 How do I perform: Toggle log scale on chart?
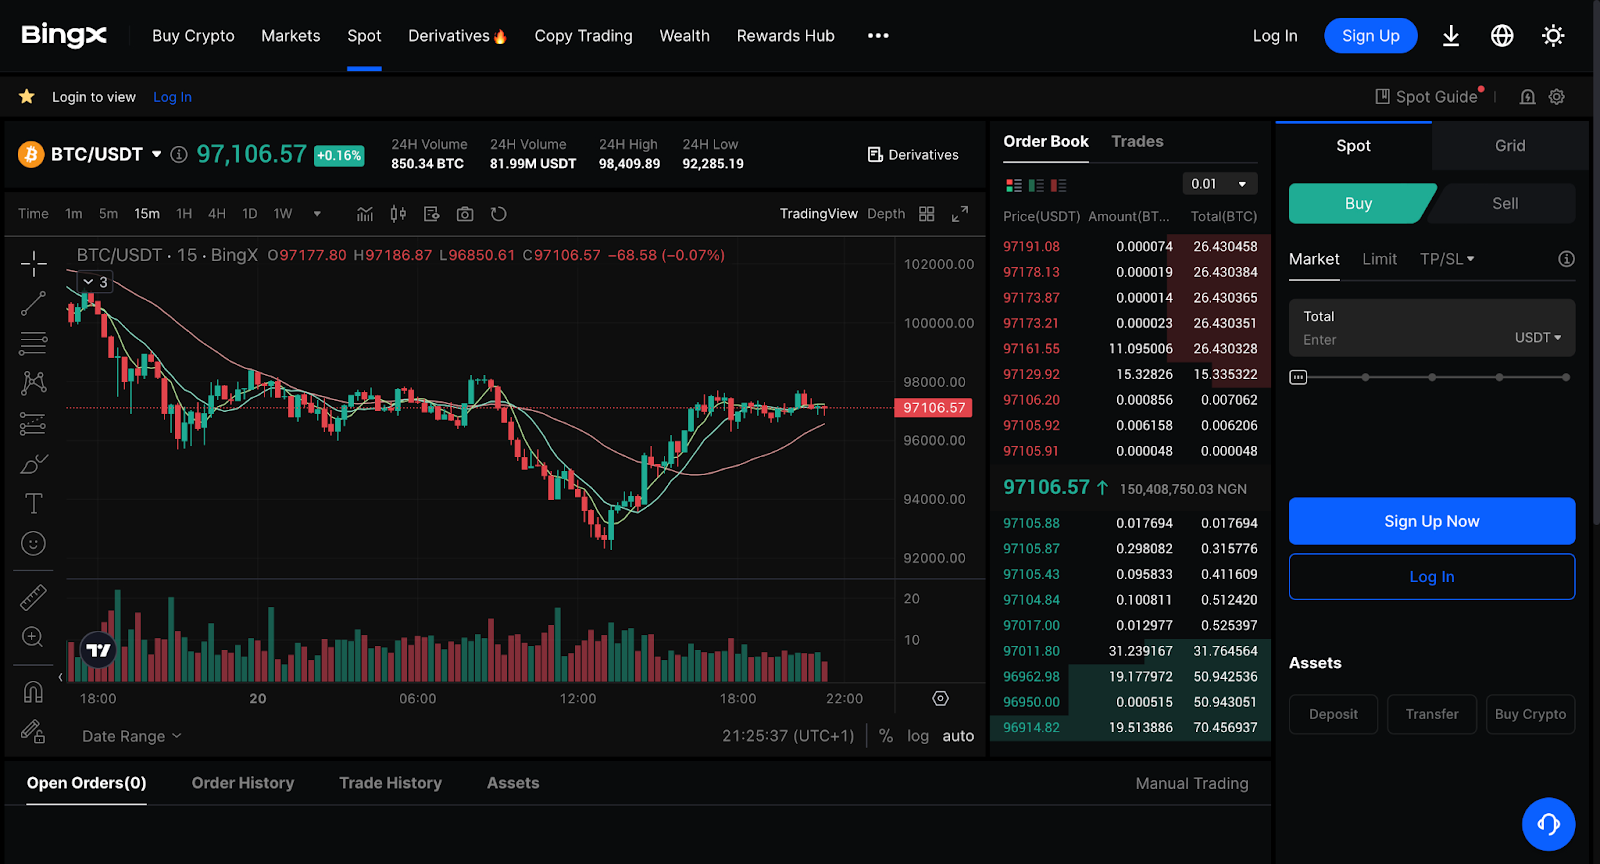[x=917, y=736]
